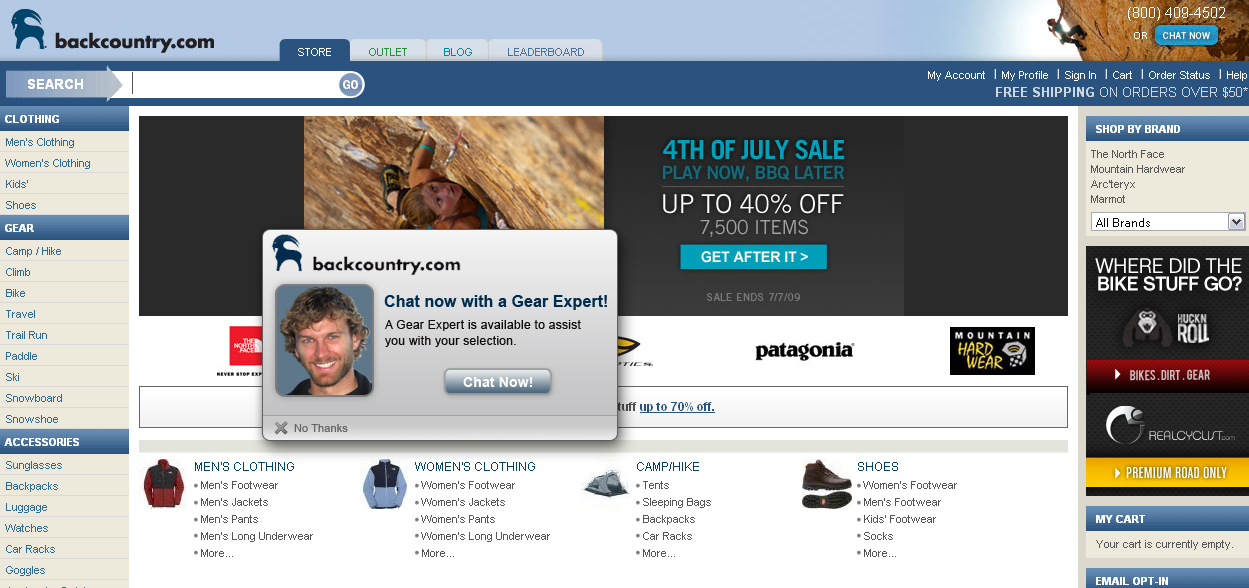
Task: Select Snowboard in Gear sidebar
Action: [34, 398]
